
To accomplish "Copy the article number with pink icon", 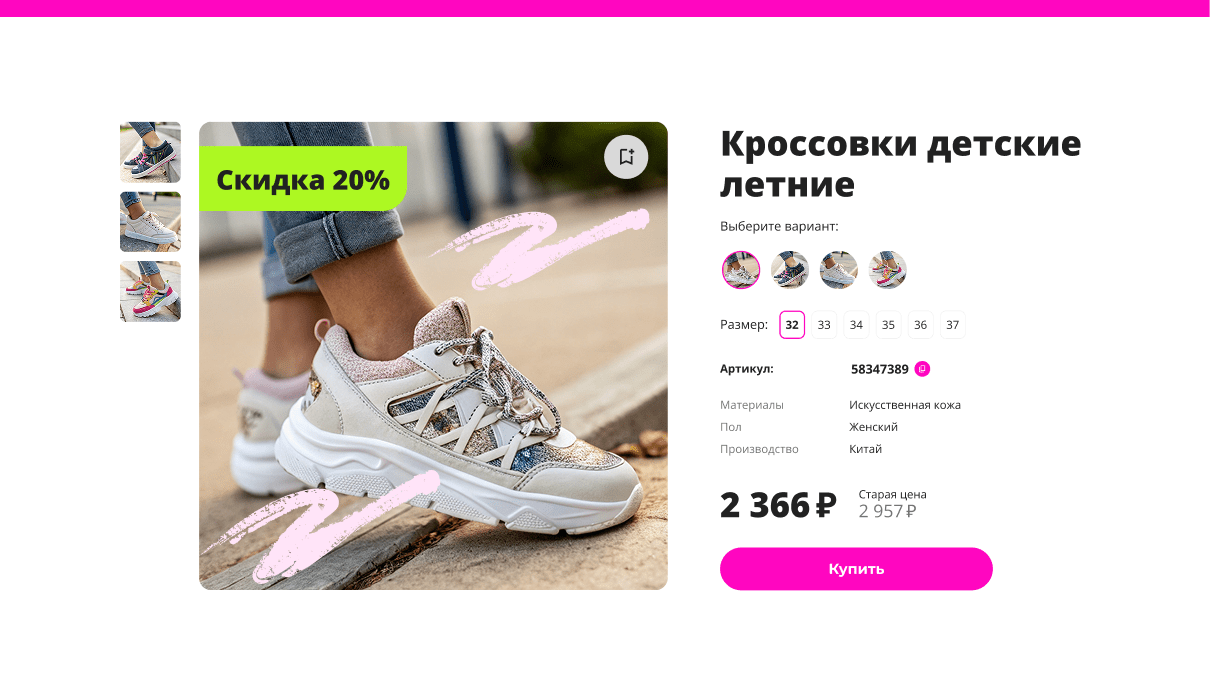I will pos(922,369).
